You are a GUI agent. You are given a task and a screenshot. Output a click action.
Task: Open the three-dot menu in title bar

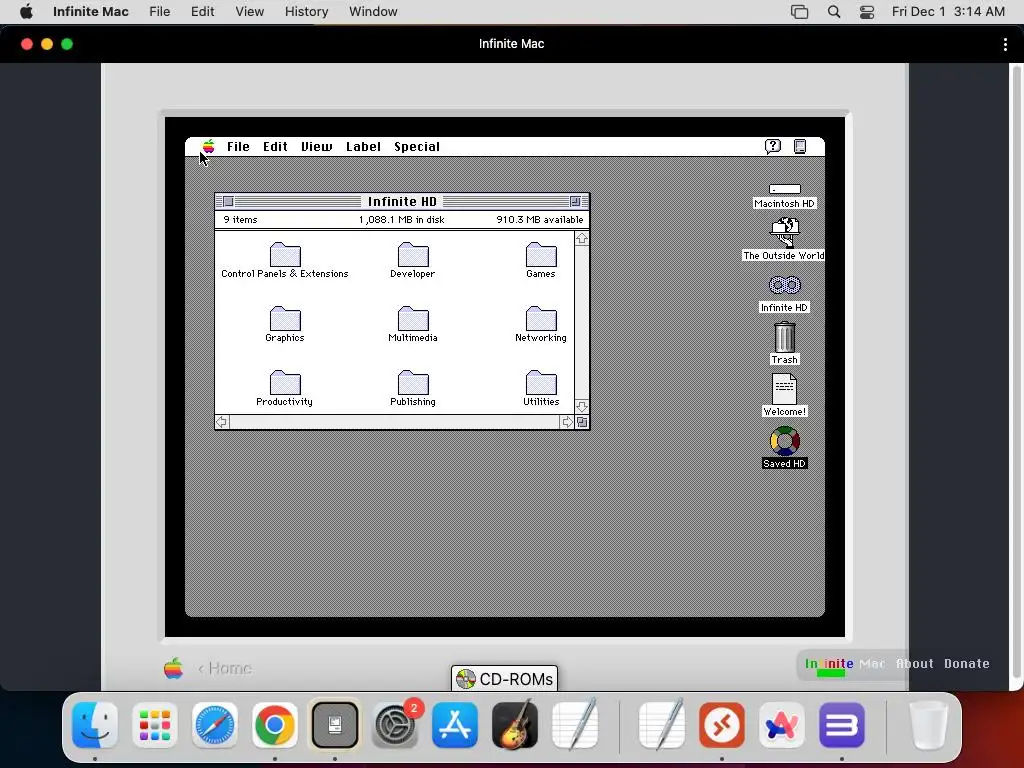1005,44
